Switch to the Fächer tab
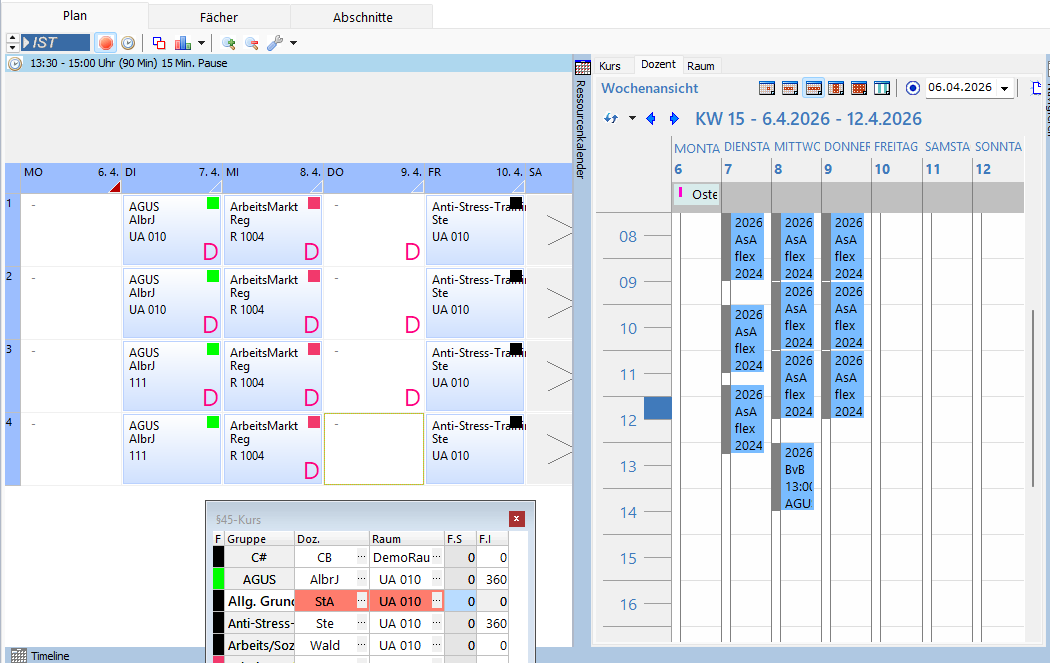This screenshot has width=1050, height=663. click(219, 17)
